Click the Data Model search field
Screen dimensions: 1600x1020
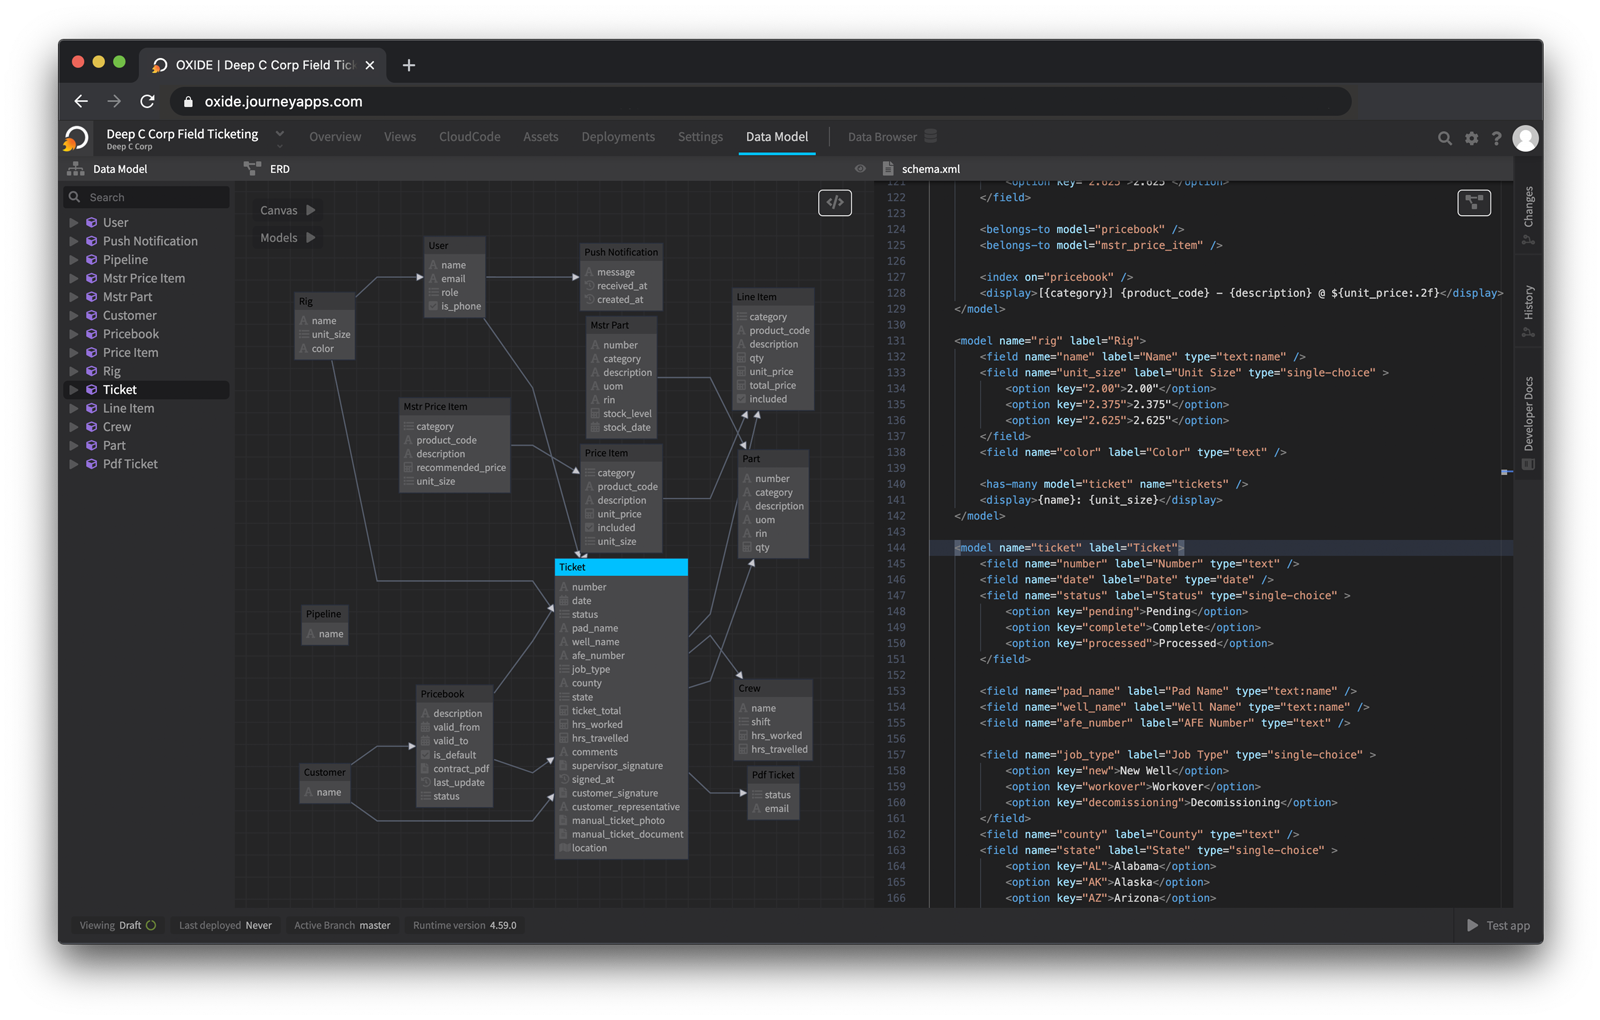point(150,197)
